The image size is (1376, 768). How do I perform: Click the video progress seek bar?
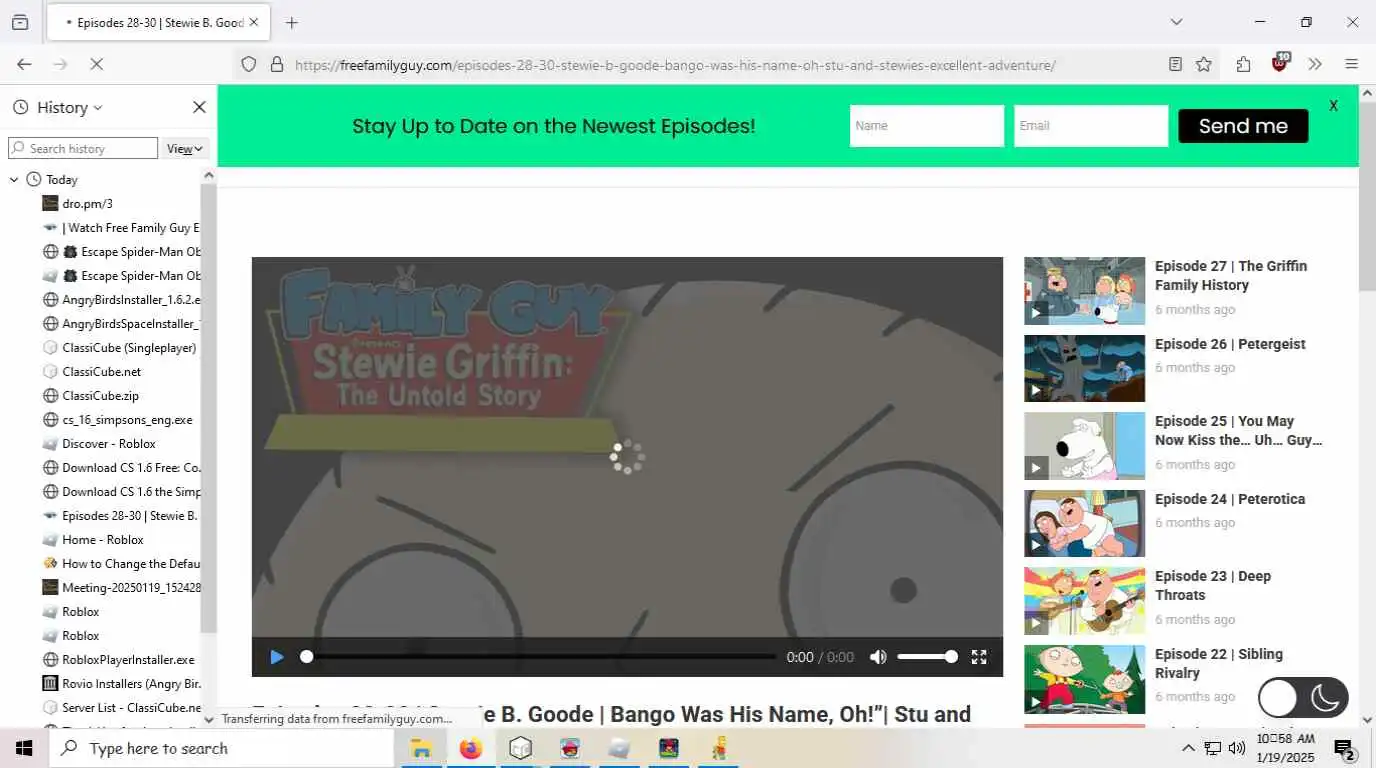(540, 657)
